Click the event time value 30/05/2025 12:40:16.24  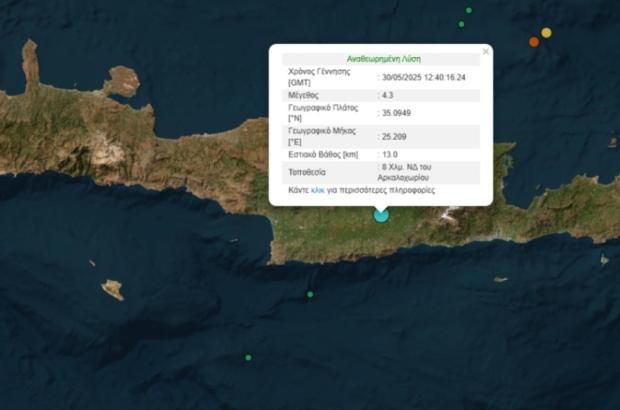423,77
